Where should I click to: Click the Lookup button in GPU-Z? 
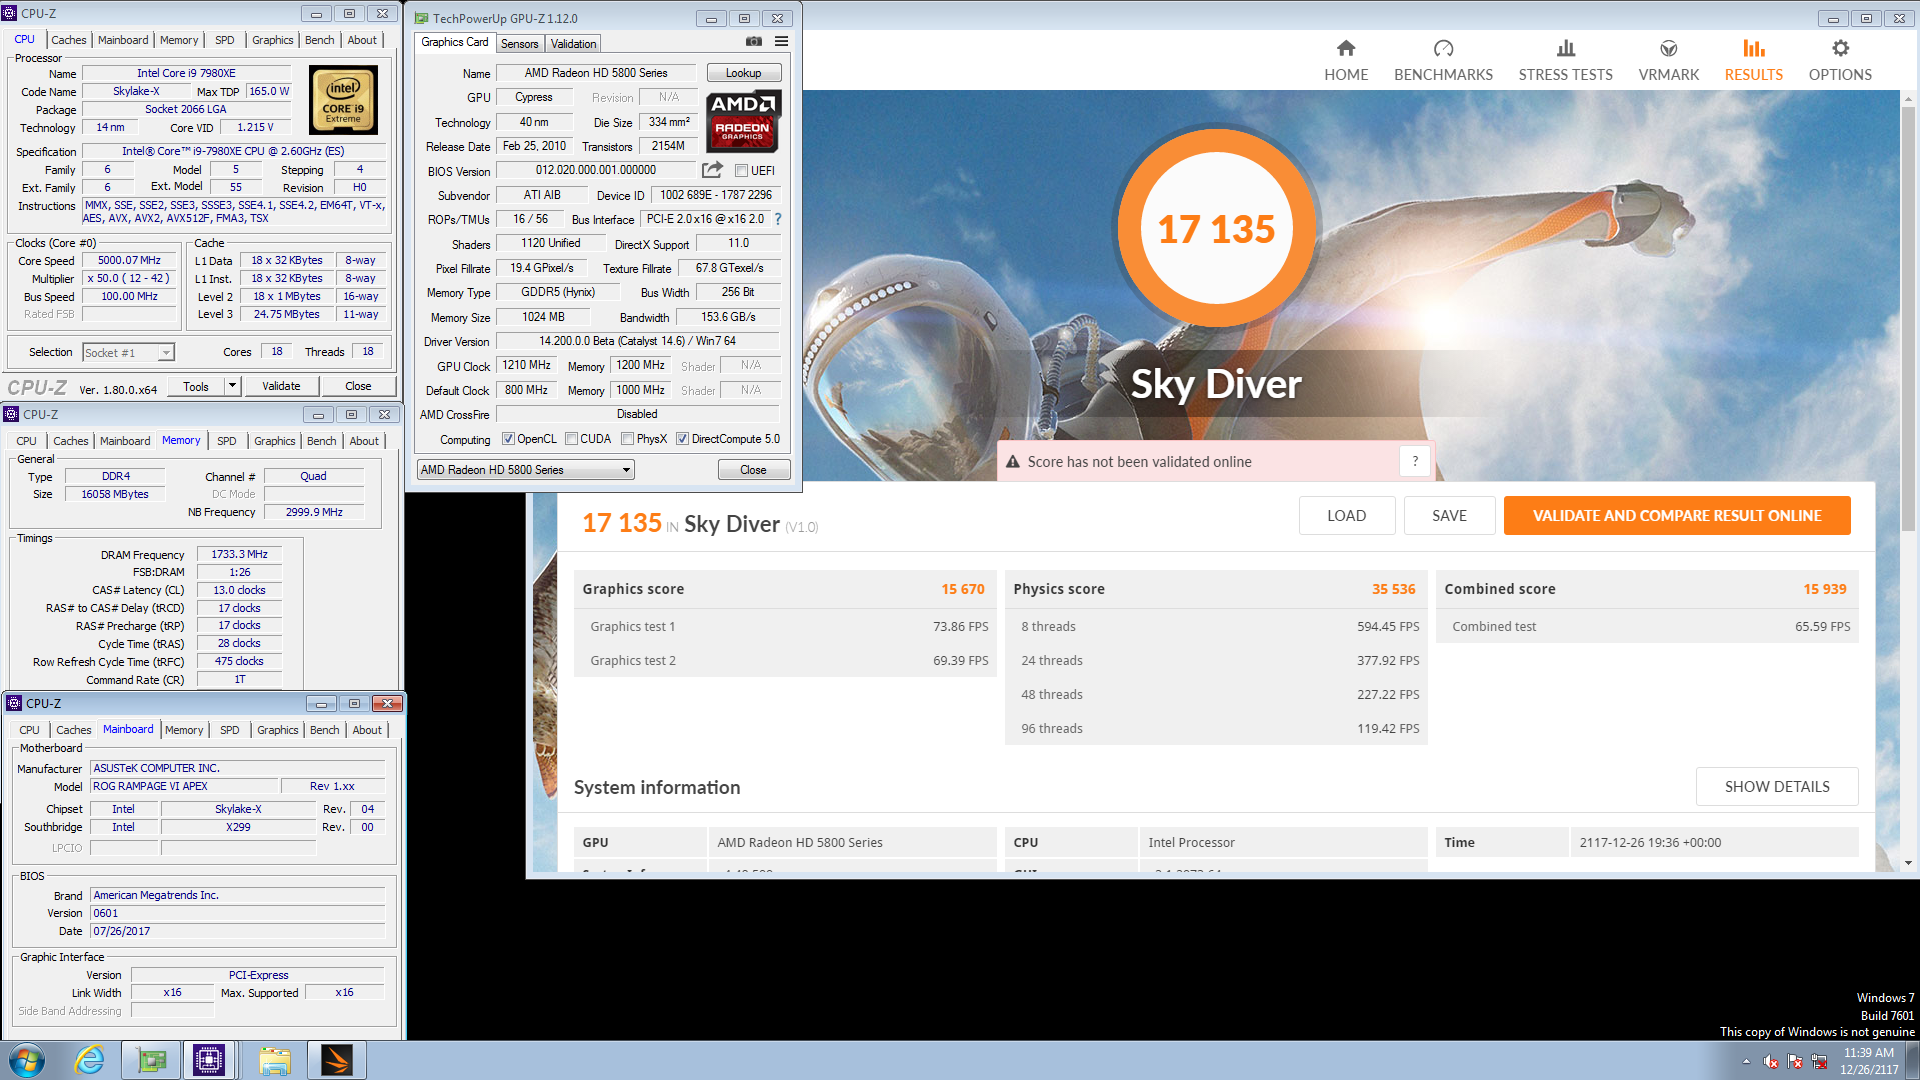743,73
